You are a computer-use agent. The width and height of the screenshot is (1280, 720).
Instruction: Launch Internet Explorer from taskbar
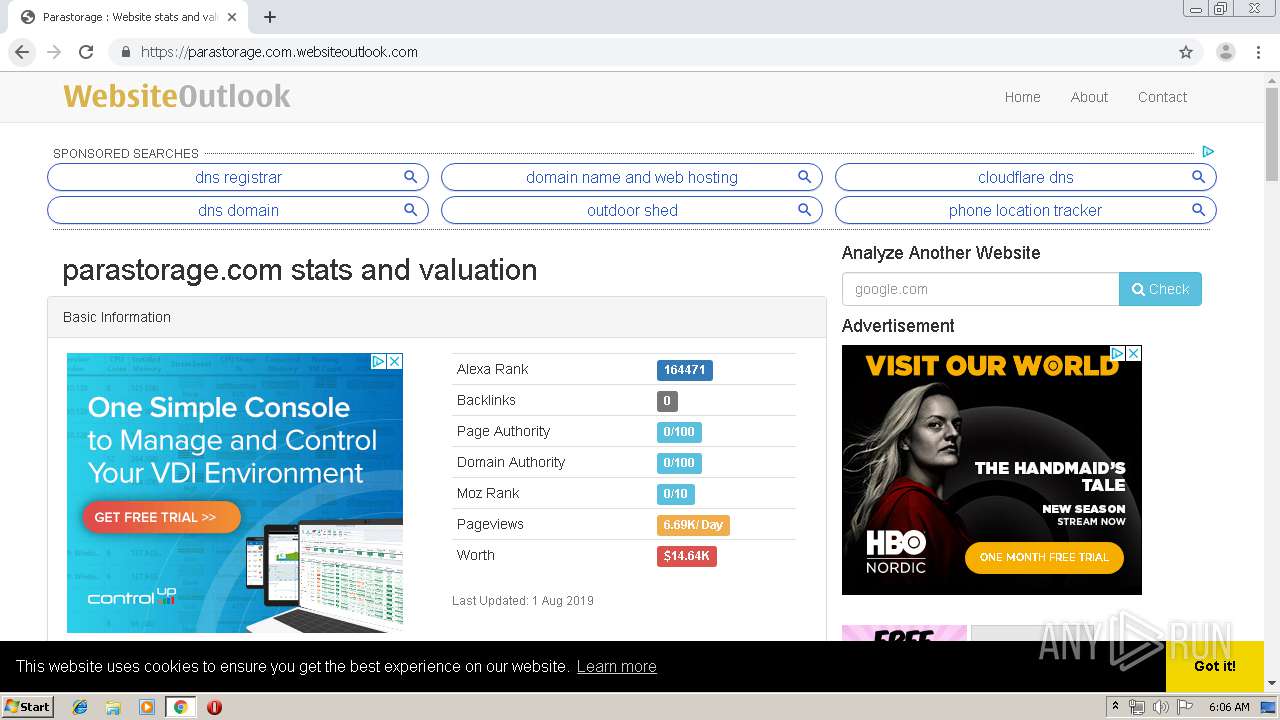(x=80, y=707)
